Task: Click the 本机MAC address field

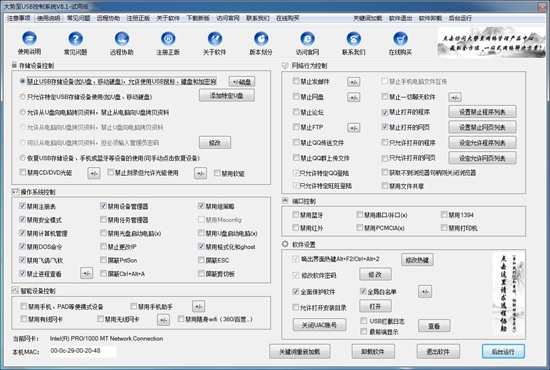Action: point(83,351)
